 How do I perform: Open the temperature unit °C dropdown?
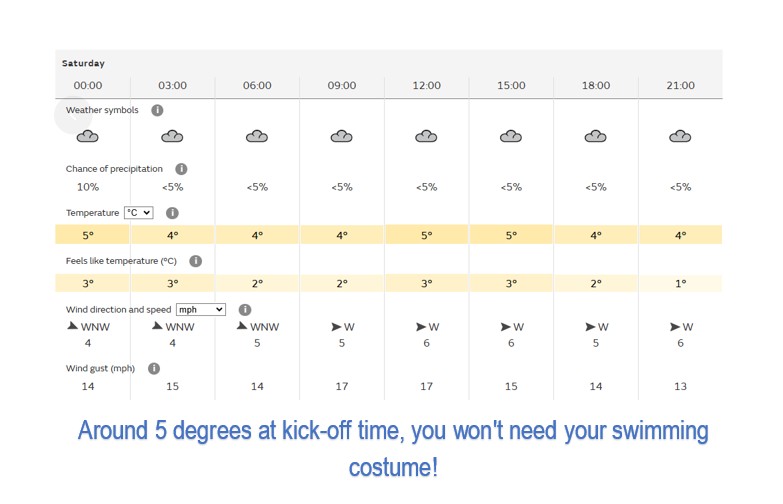click(139, 213)
